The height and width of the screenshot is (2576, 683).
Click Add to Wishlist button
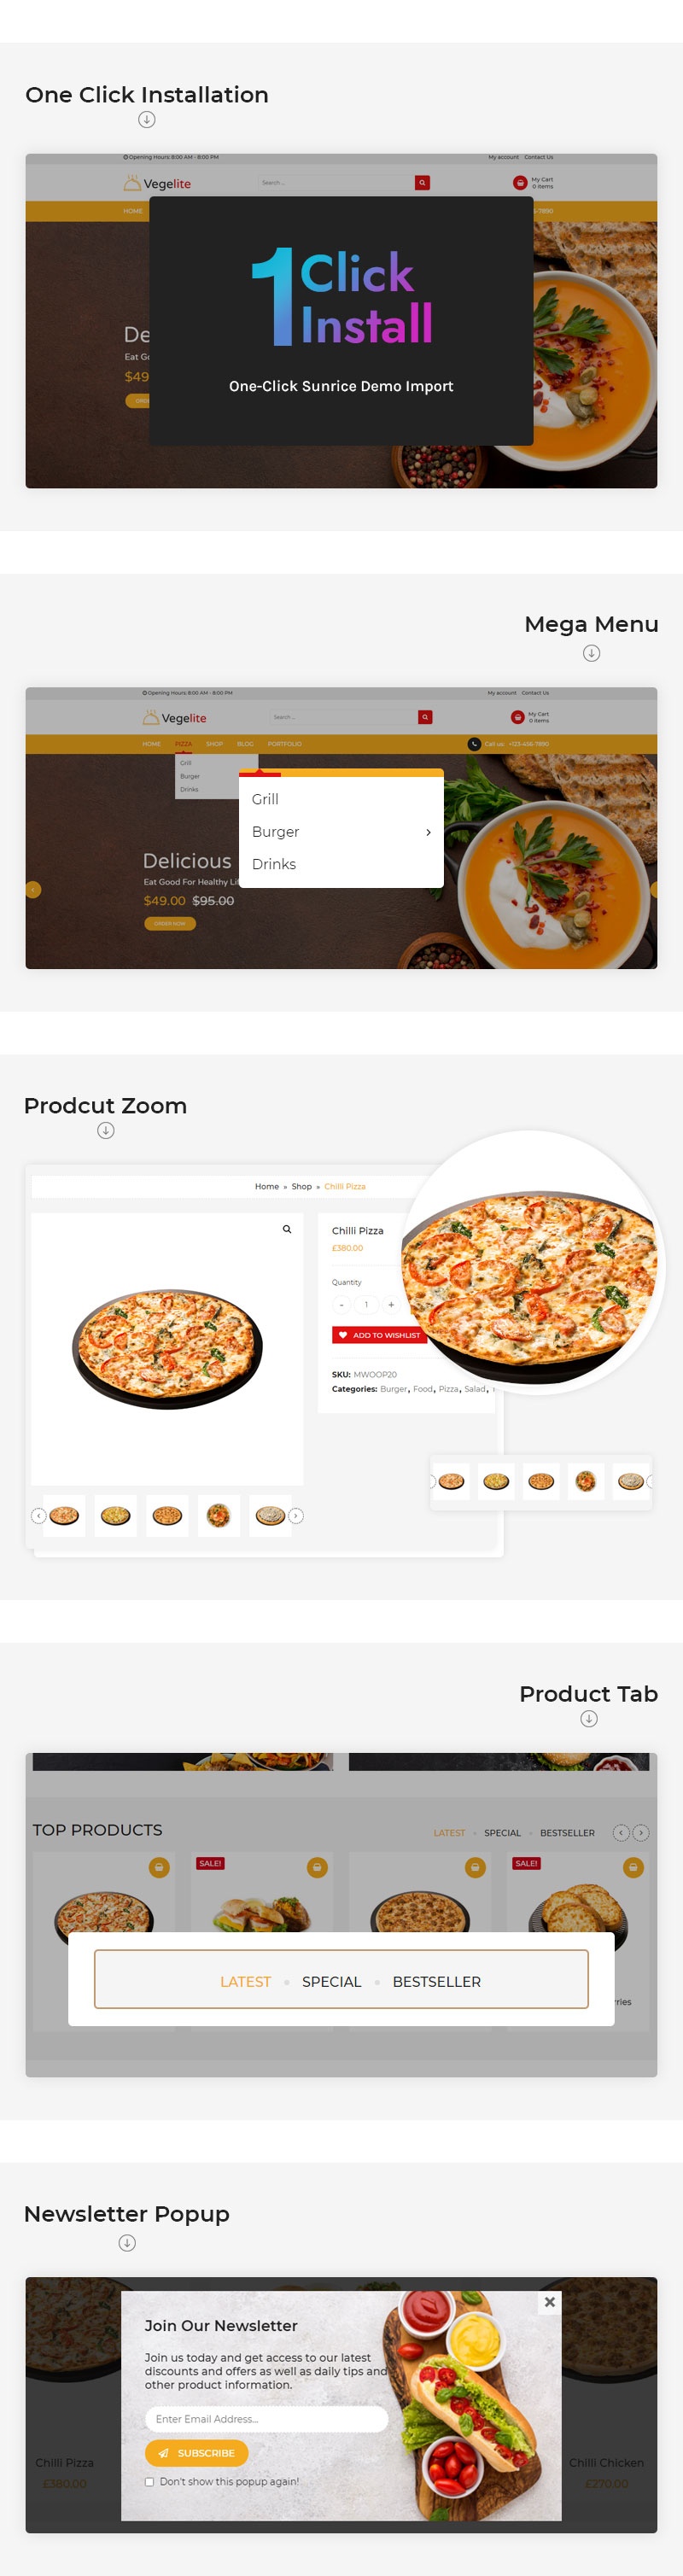point(379,1335)
